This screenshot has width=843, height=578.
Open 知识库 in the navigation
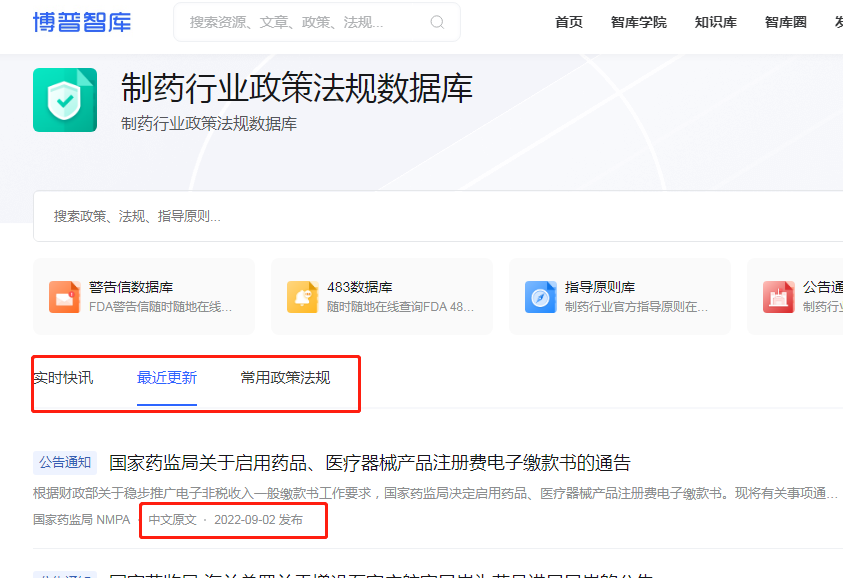pos(716,22)
